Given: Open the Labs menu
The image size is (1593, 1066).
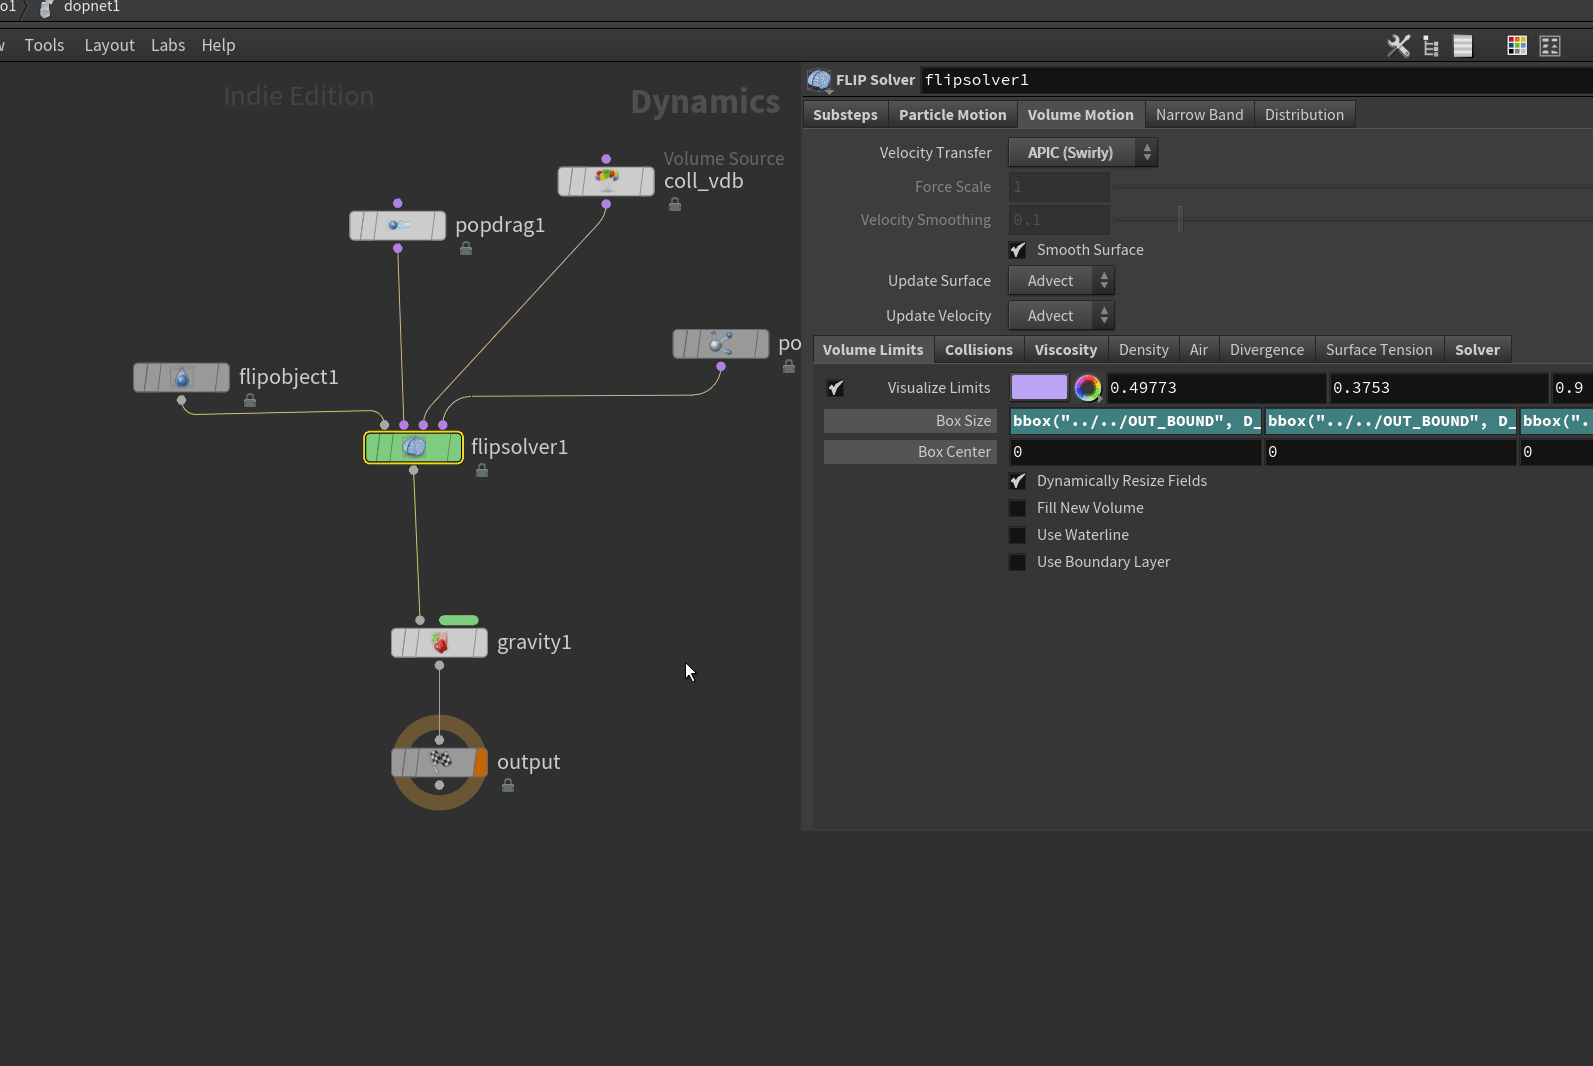Looking at the screenshot, I should pos(168,45).
